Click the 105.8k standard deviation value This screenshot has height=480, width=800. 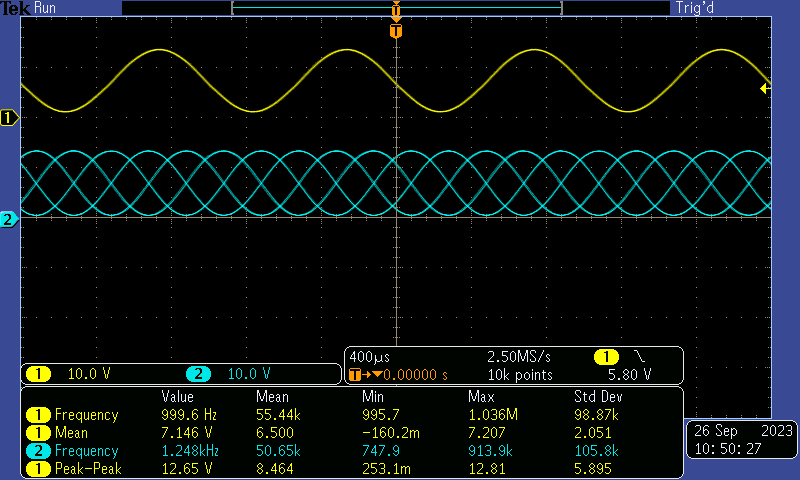click(x=596, y=451)
